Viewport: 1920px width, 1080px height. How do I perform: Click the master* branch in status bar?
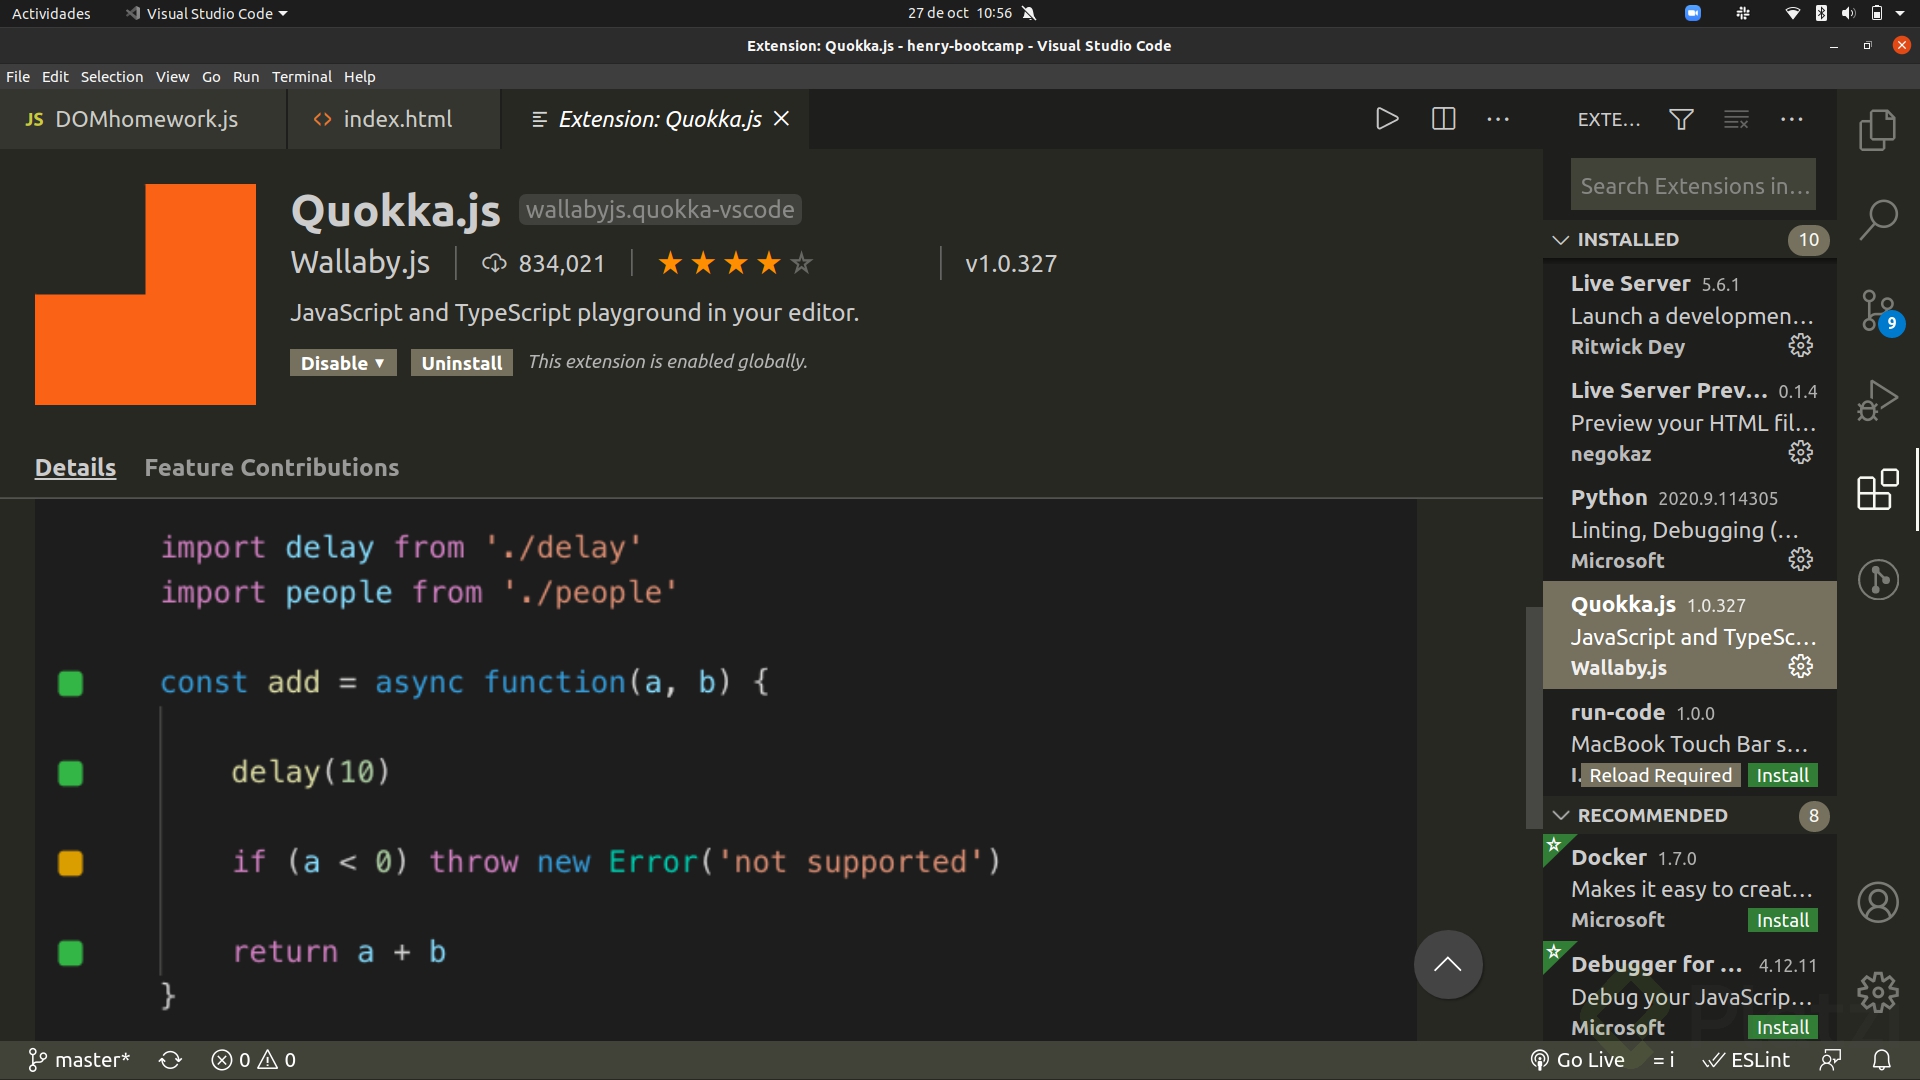[x=79, y=1060]
